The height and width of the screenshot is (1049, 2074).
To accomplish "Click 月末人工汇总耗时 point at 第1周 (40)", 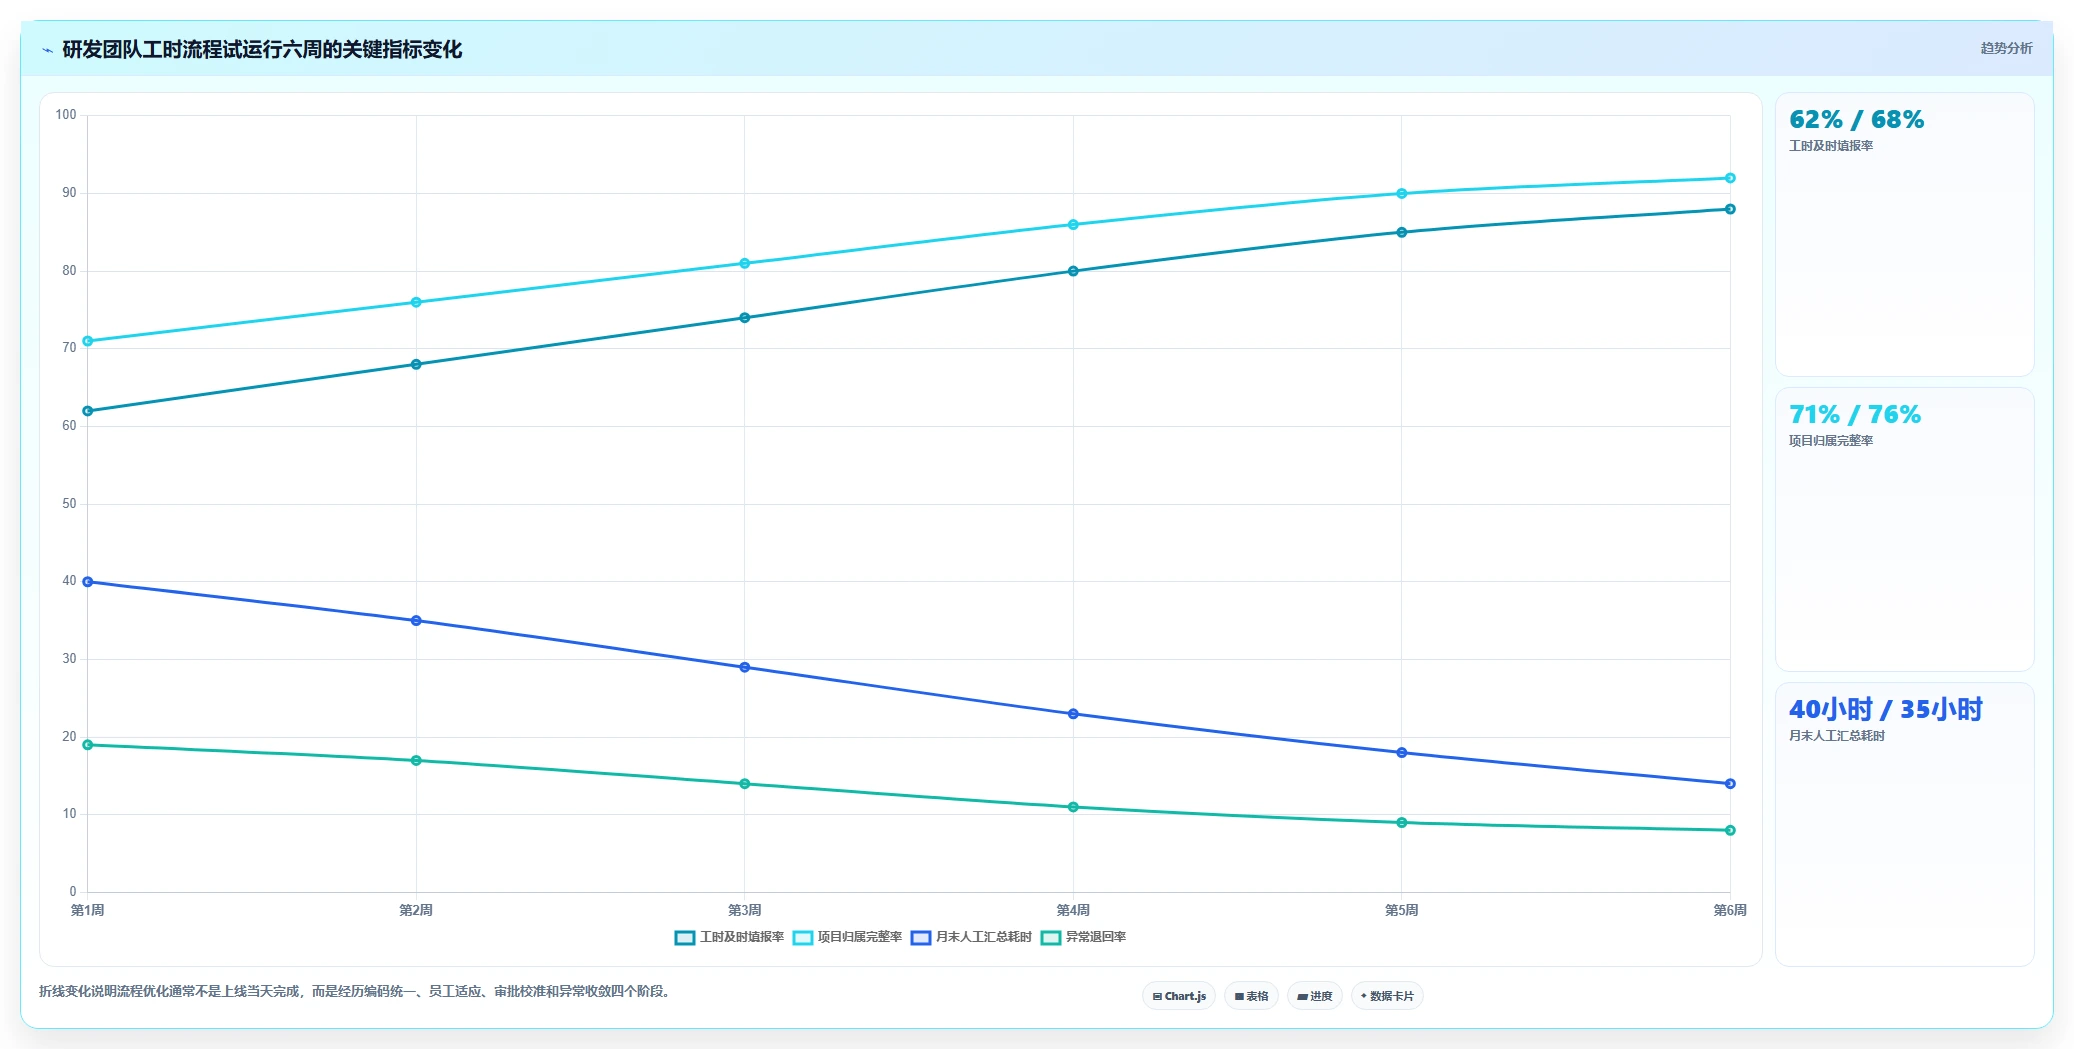I will (x=88, y=582).
